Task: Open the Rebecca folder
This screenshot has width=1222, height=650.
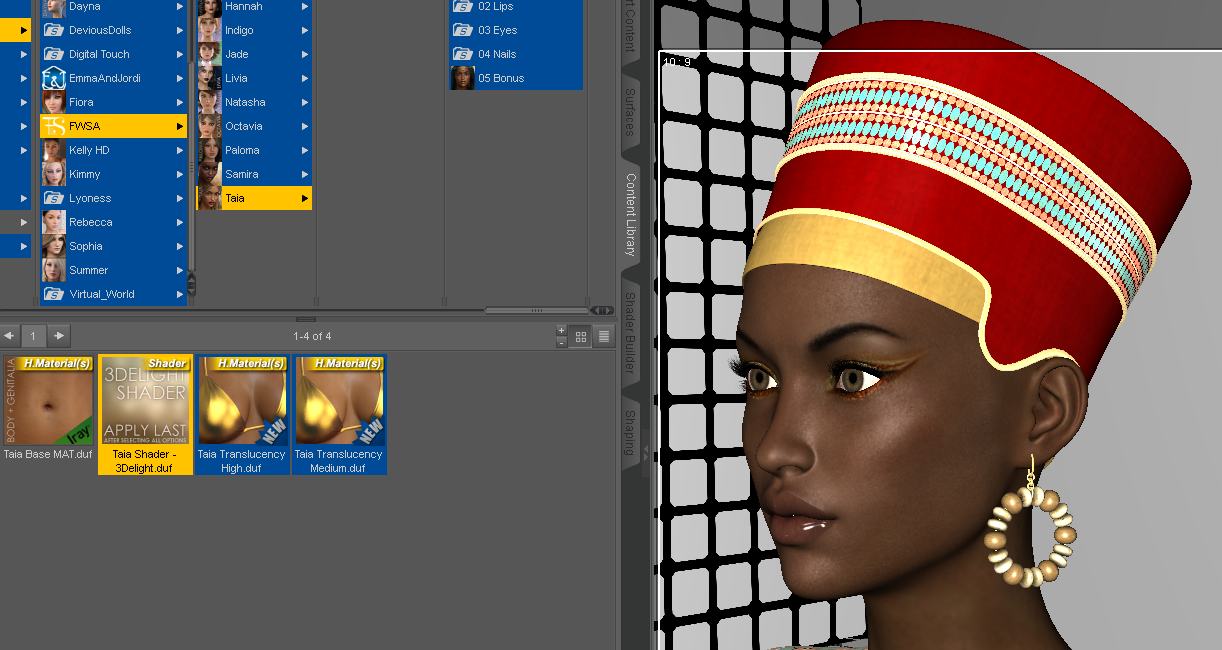Action: click(113, 222)
